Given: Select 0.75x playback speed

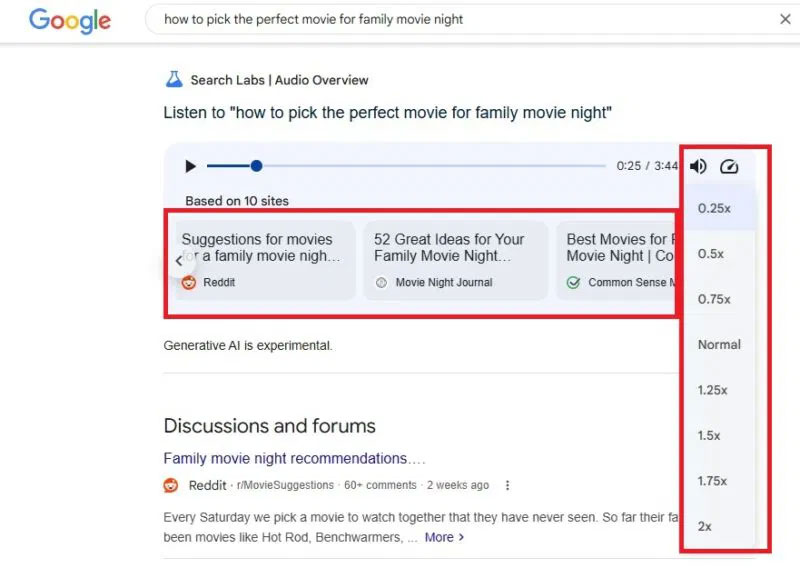Looking at the screenshot, I should tap(719, 299).
